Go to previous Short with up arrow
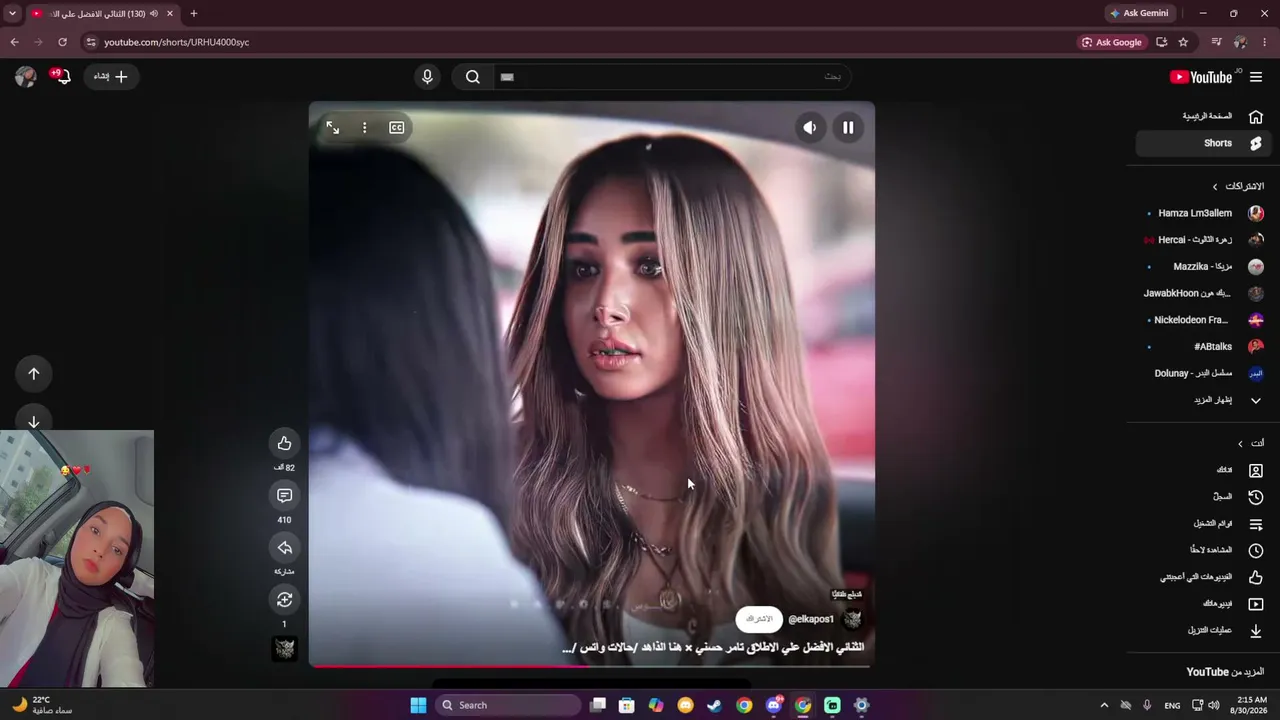The width and height of the screenshot is (1280, 720). (x=34, y=373)
